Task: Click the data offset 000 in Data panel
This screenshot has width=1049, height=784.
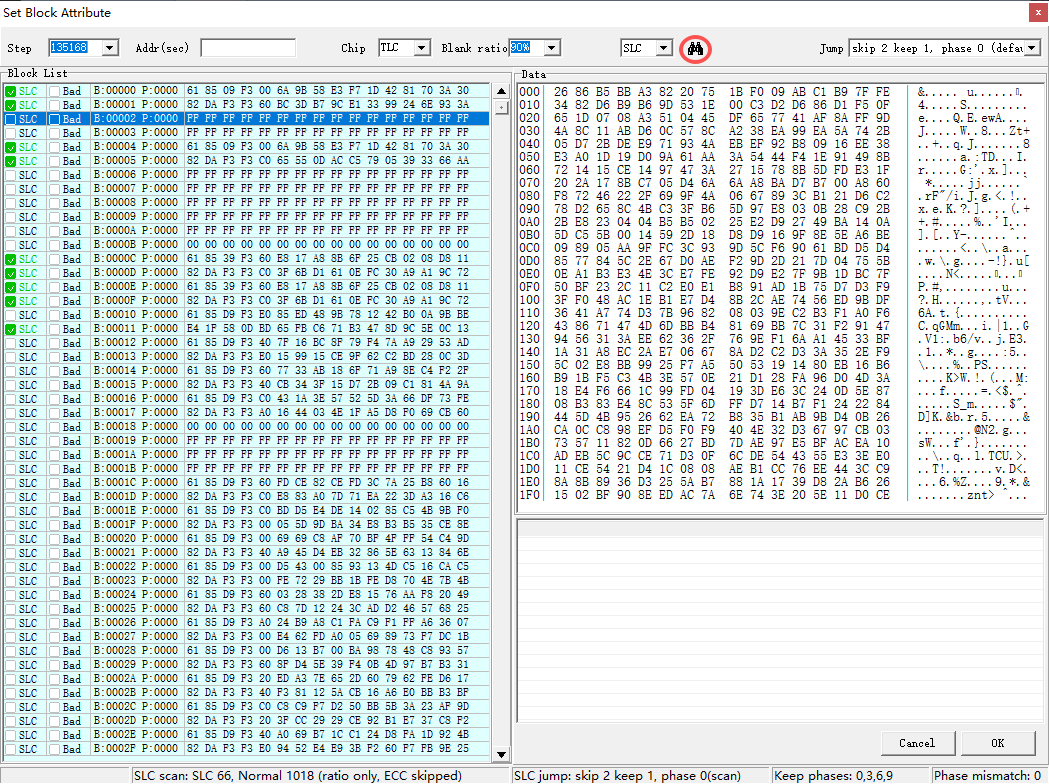Action: click(x=529, y=92)
